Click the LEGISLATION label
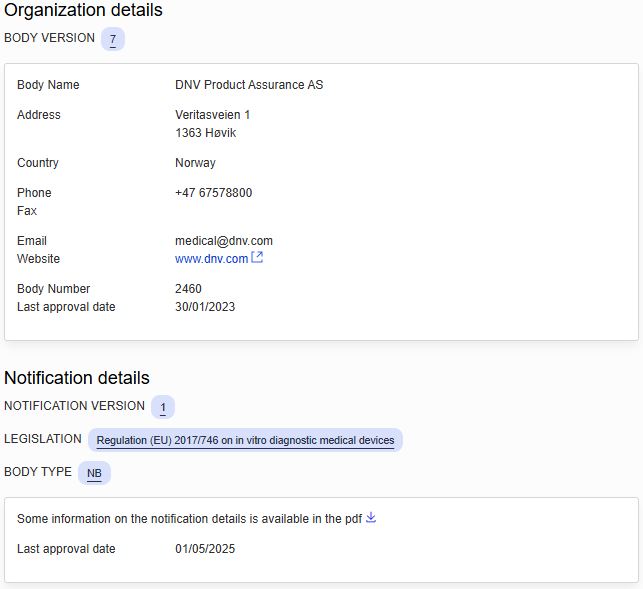 click(43, 439)
